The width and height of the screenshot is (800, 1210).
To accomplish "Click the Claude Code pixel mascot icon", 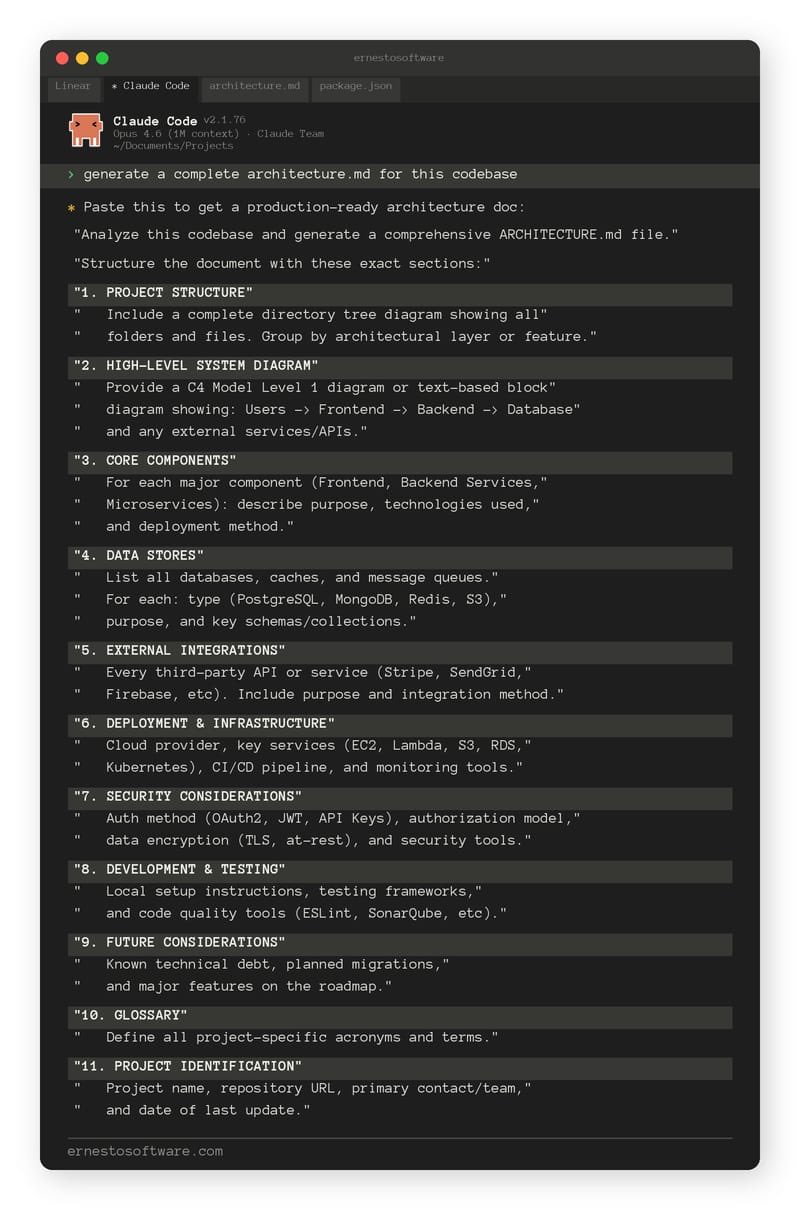I will click(85, 130).
